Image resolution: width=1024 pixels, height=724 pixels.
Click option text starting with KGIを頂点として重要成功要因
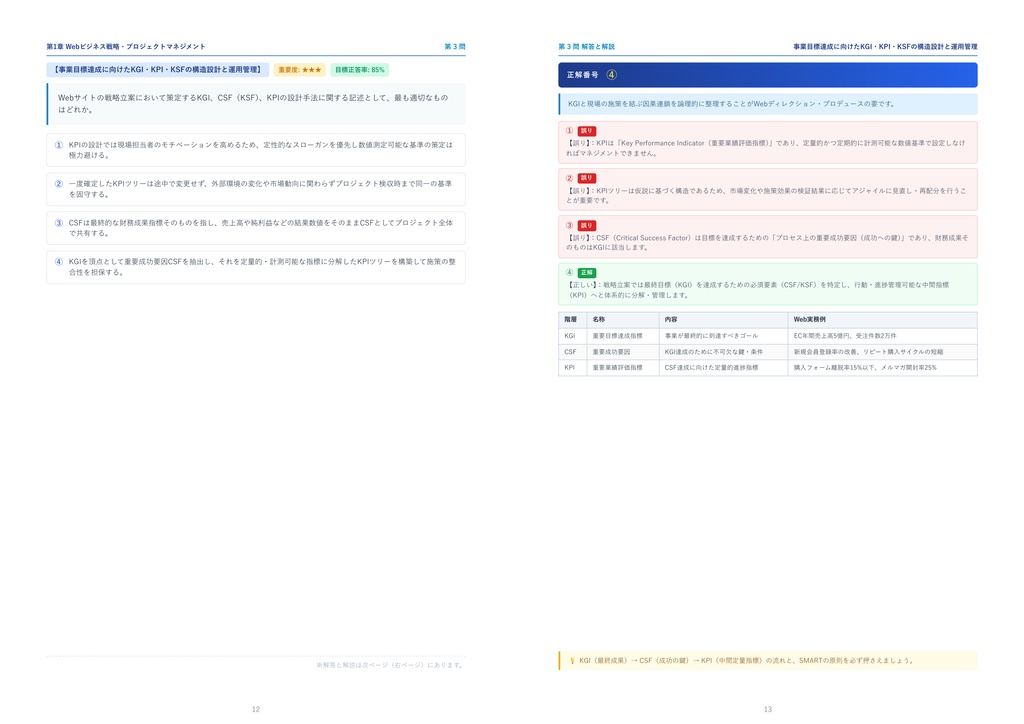(263, 267)
